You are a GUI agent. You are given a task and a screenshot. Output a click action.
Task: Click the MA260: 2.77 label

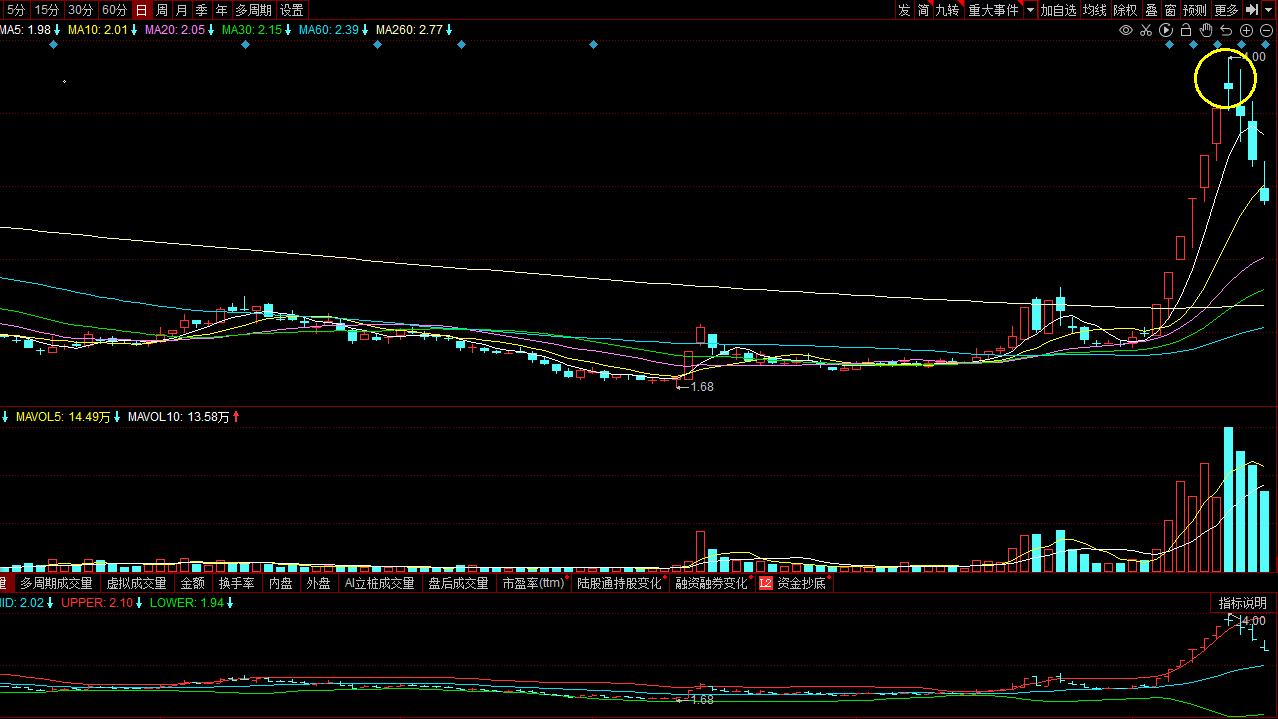point(409,30)
